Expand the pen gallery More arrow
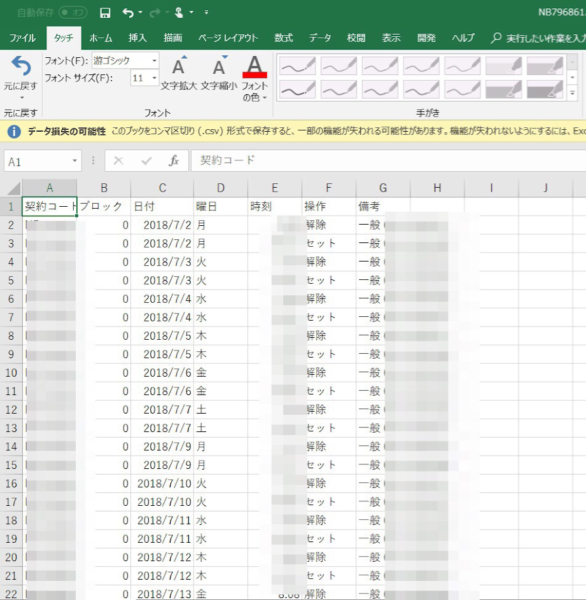Image resolution: width=586 pixels, height=600 pixels. click(572, 93)
